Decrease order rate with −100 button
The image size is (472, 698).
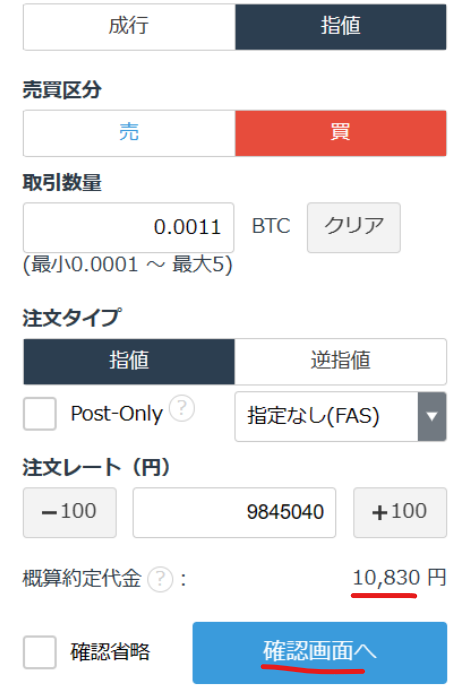click(70, 512)
